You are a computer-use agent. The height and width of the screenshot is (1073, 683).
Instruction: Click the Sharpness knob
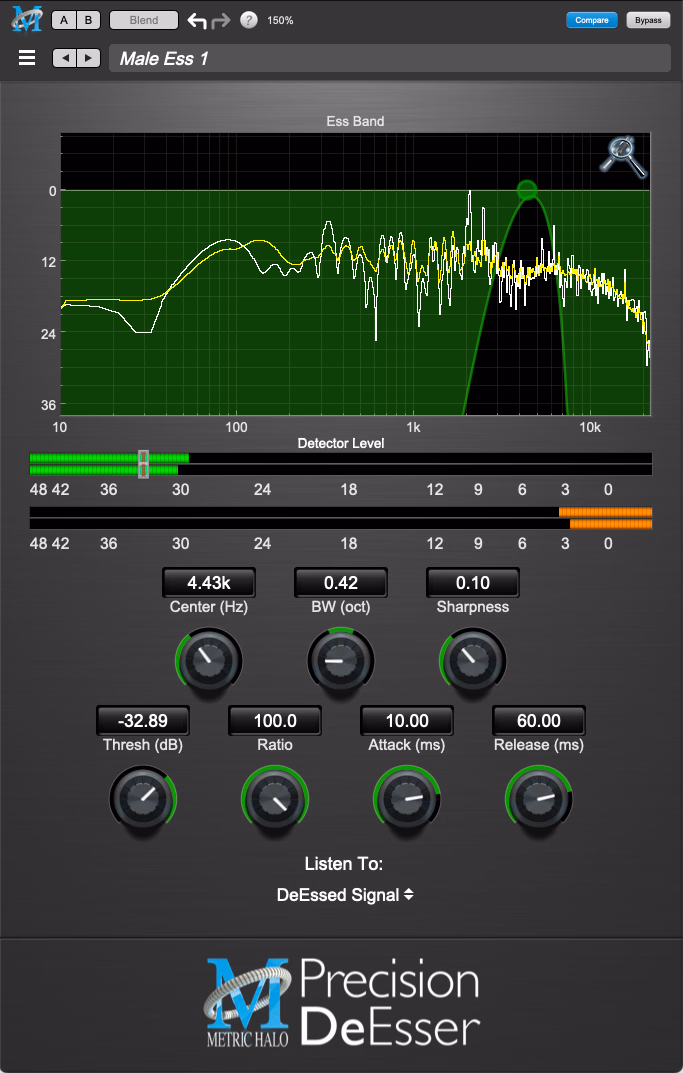(x=473, y=661)
